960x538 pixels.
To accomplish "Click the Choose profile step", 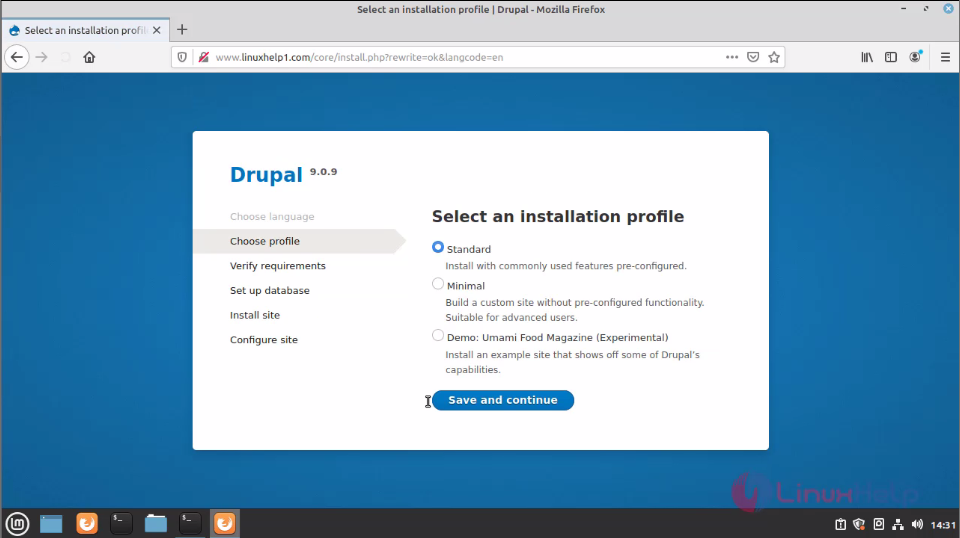I will point(265,241).
